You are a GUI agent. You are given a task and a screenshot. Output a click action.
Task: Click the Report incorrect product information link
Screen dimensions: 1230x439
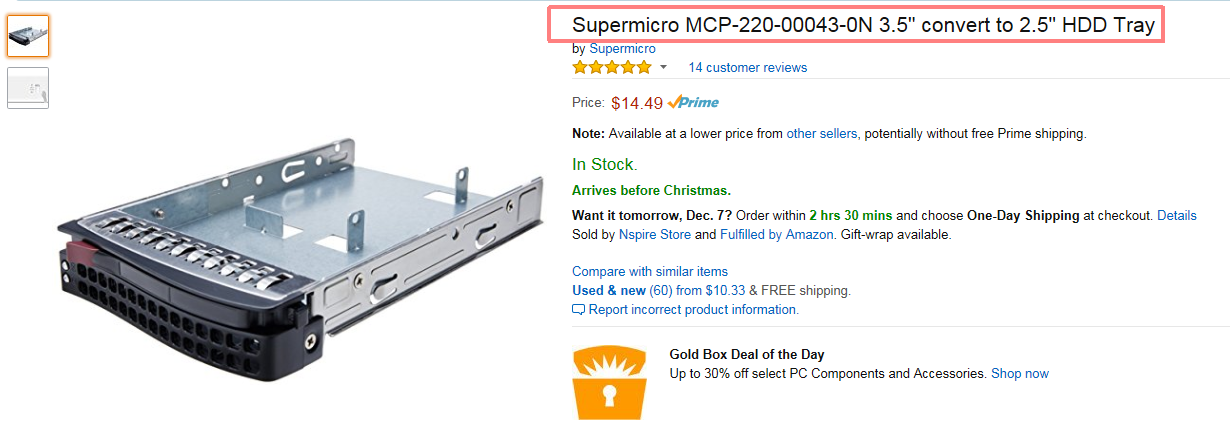693,310
